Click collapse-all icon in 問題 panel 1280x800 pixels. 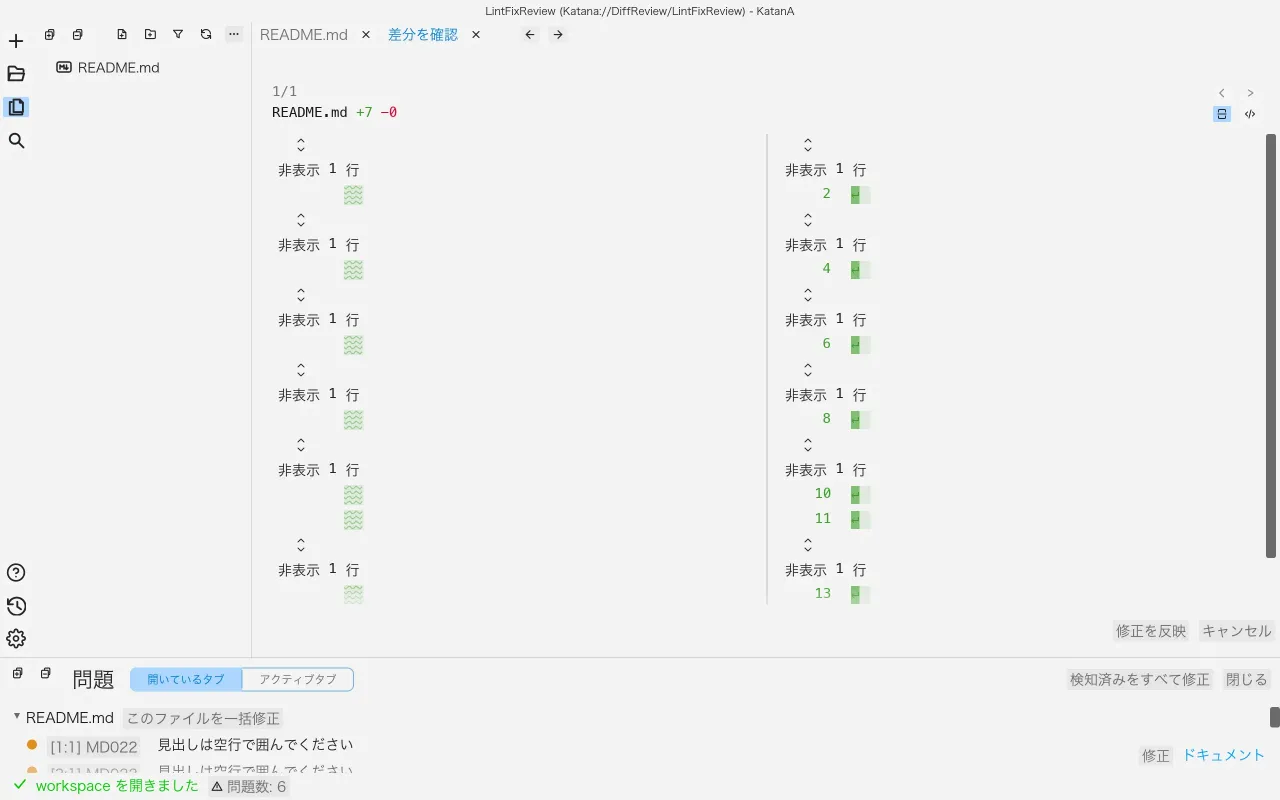(x=45, y=673)
